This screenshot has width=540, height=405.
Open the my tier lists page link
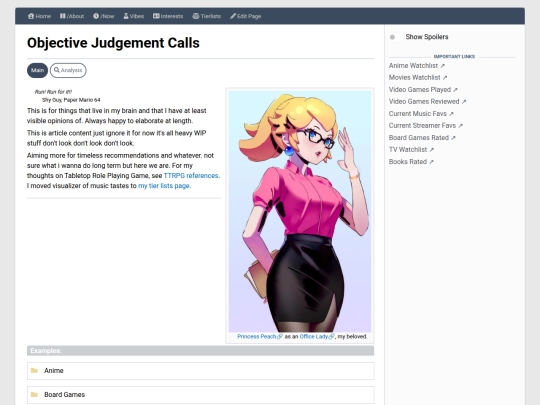point(164,186)
